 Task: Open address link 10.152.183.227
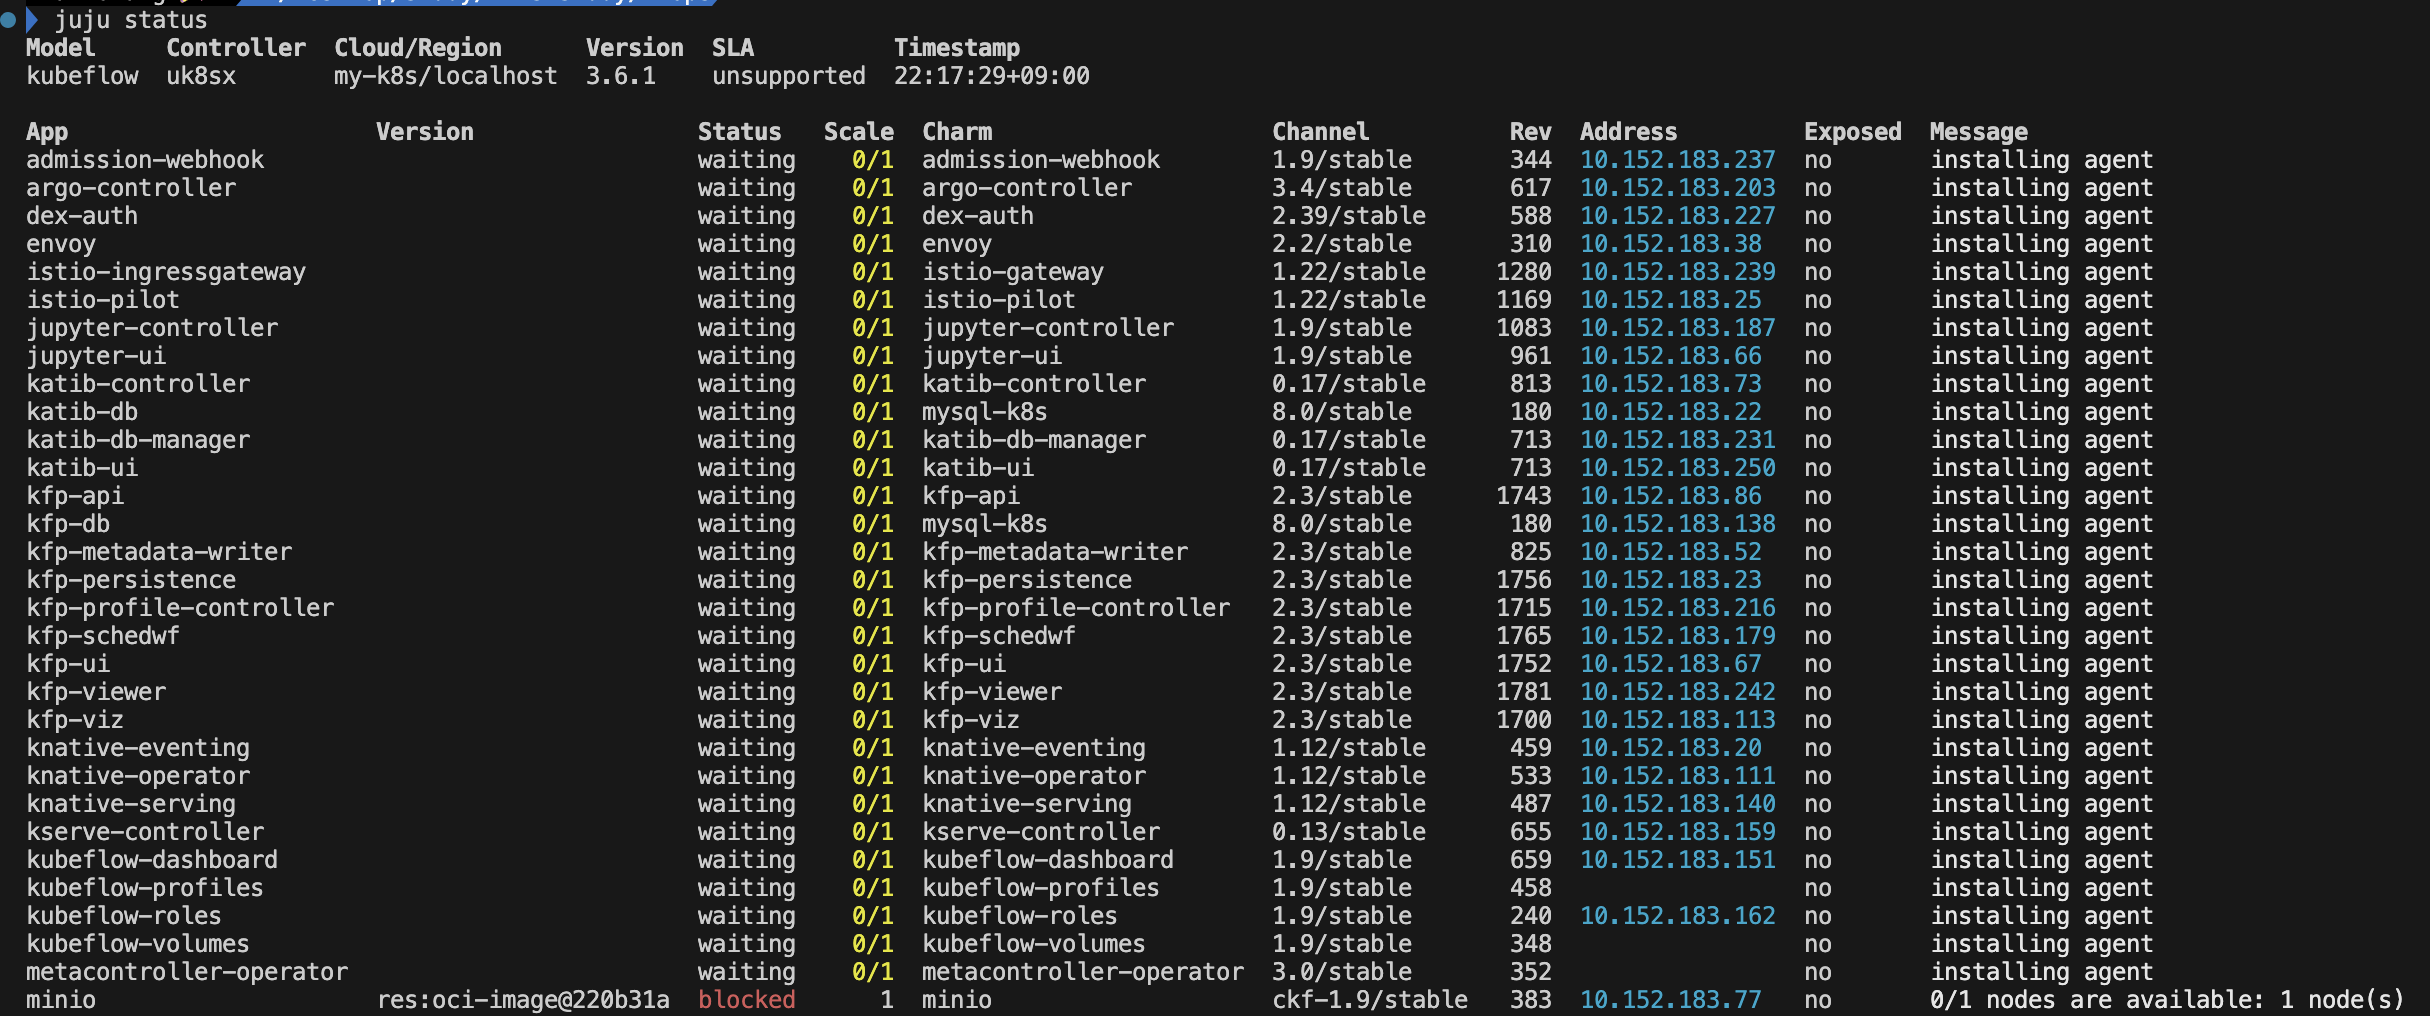(x=1678, y=216)
